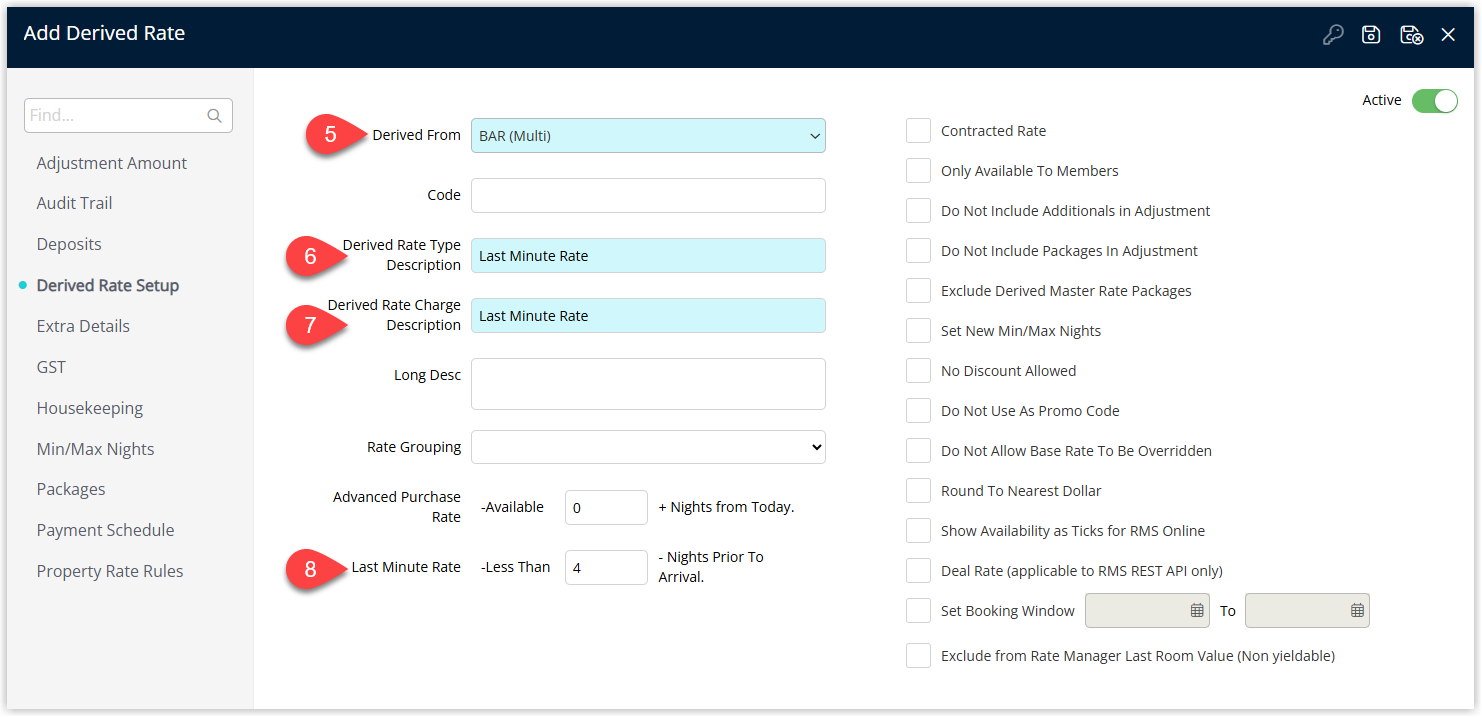Select Deposits in the sidebar

(x=69, y=244)
